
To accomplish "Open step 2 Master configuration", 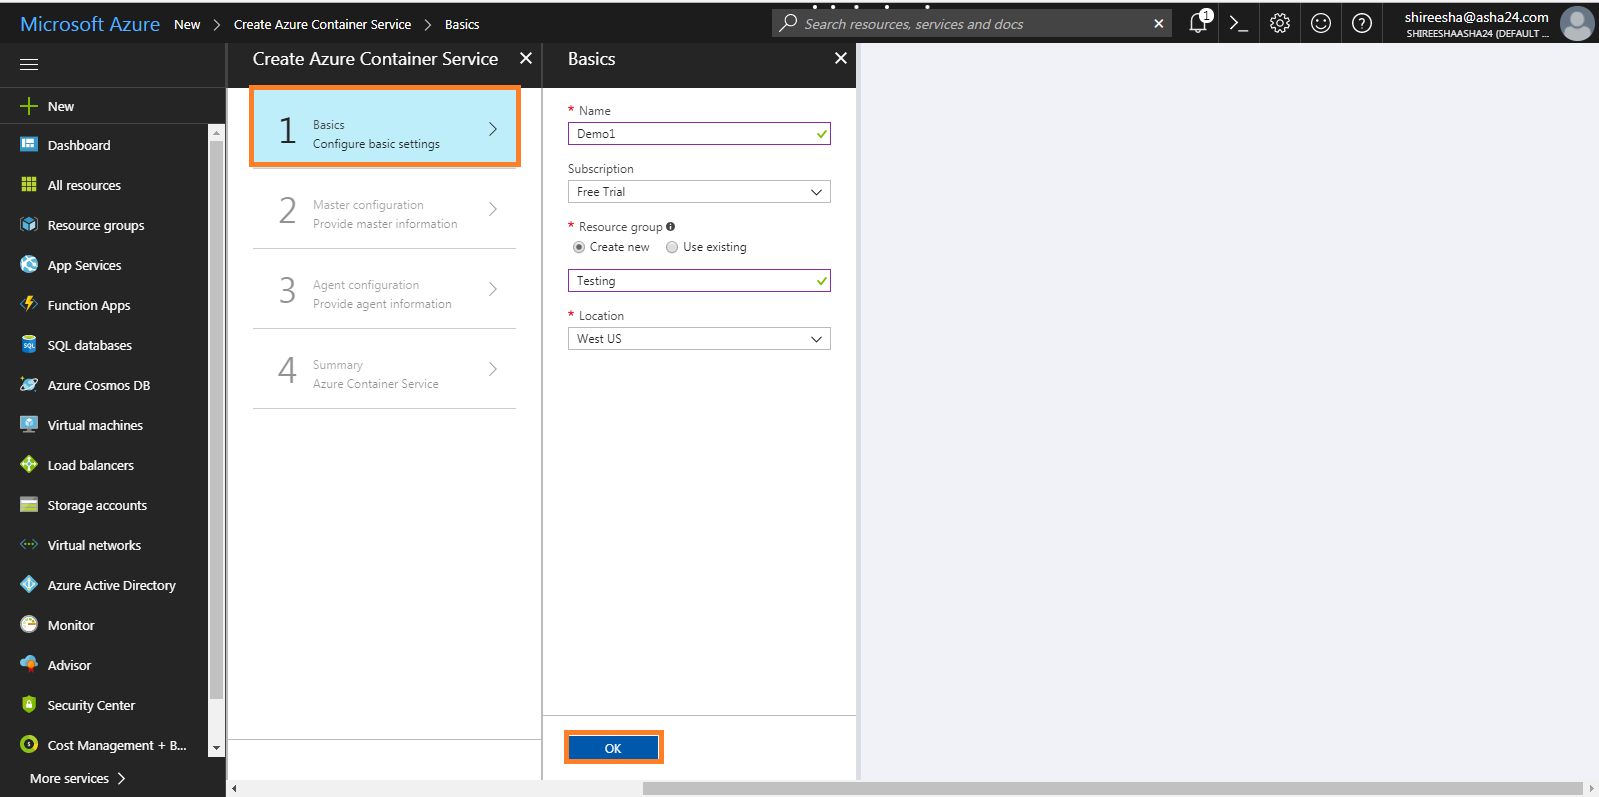I will tap(384, 210).
